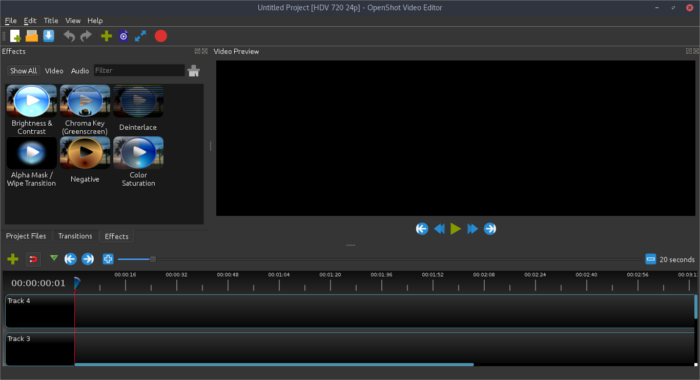Add a track with the timeline green plus
The height and width of the screenshot is (380, 700).
click(x=12, y=259)
